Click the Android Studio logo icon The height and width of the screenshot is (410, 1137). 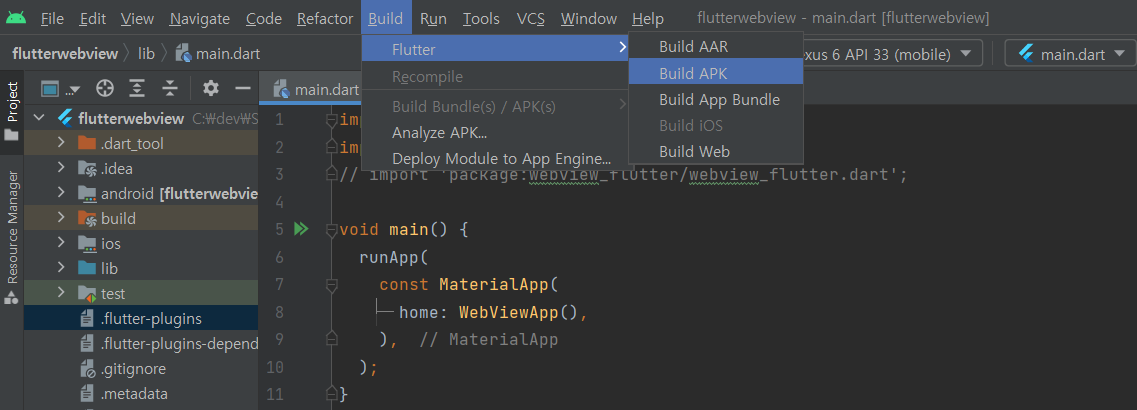[x=15, y=17]
